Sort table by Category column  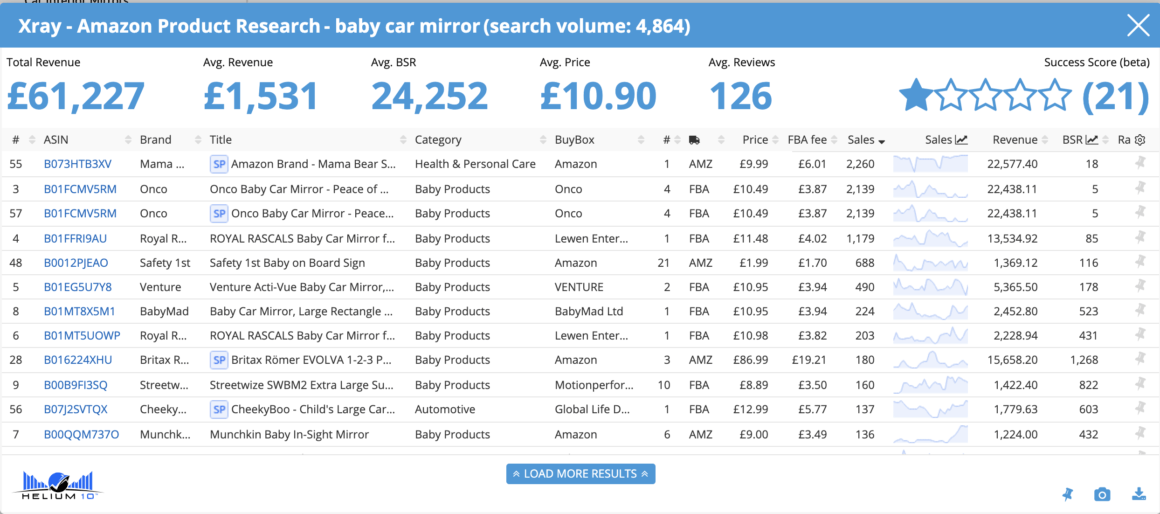point(438,140)
